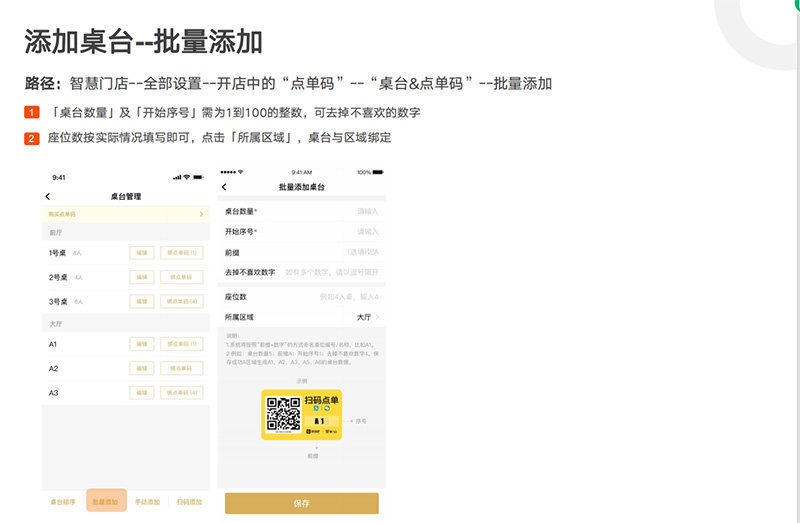Image resolution: width=800 pixels, height=523 pixels.
Task: Click 编辑 for table A2
Action: [x=142, y=368]
